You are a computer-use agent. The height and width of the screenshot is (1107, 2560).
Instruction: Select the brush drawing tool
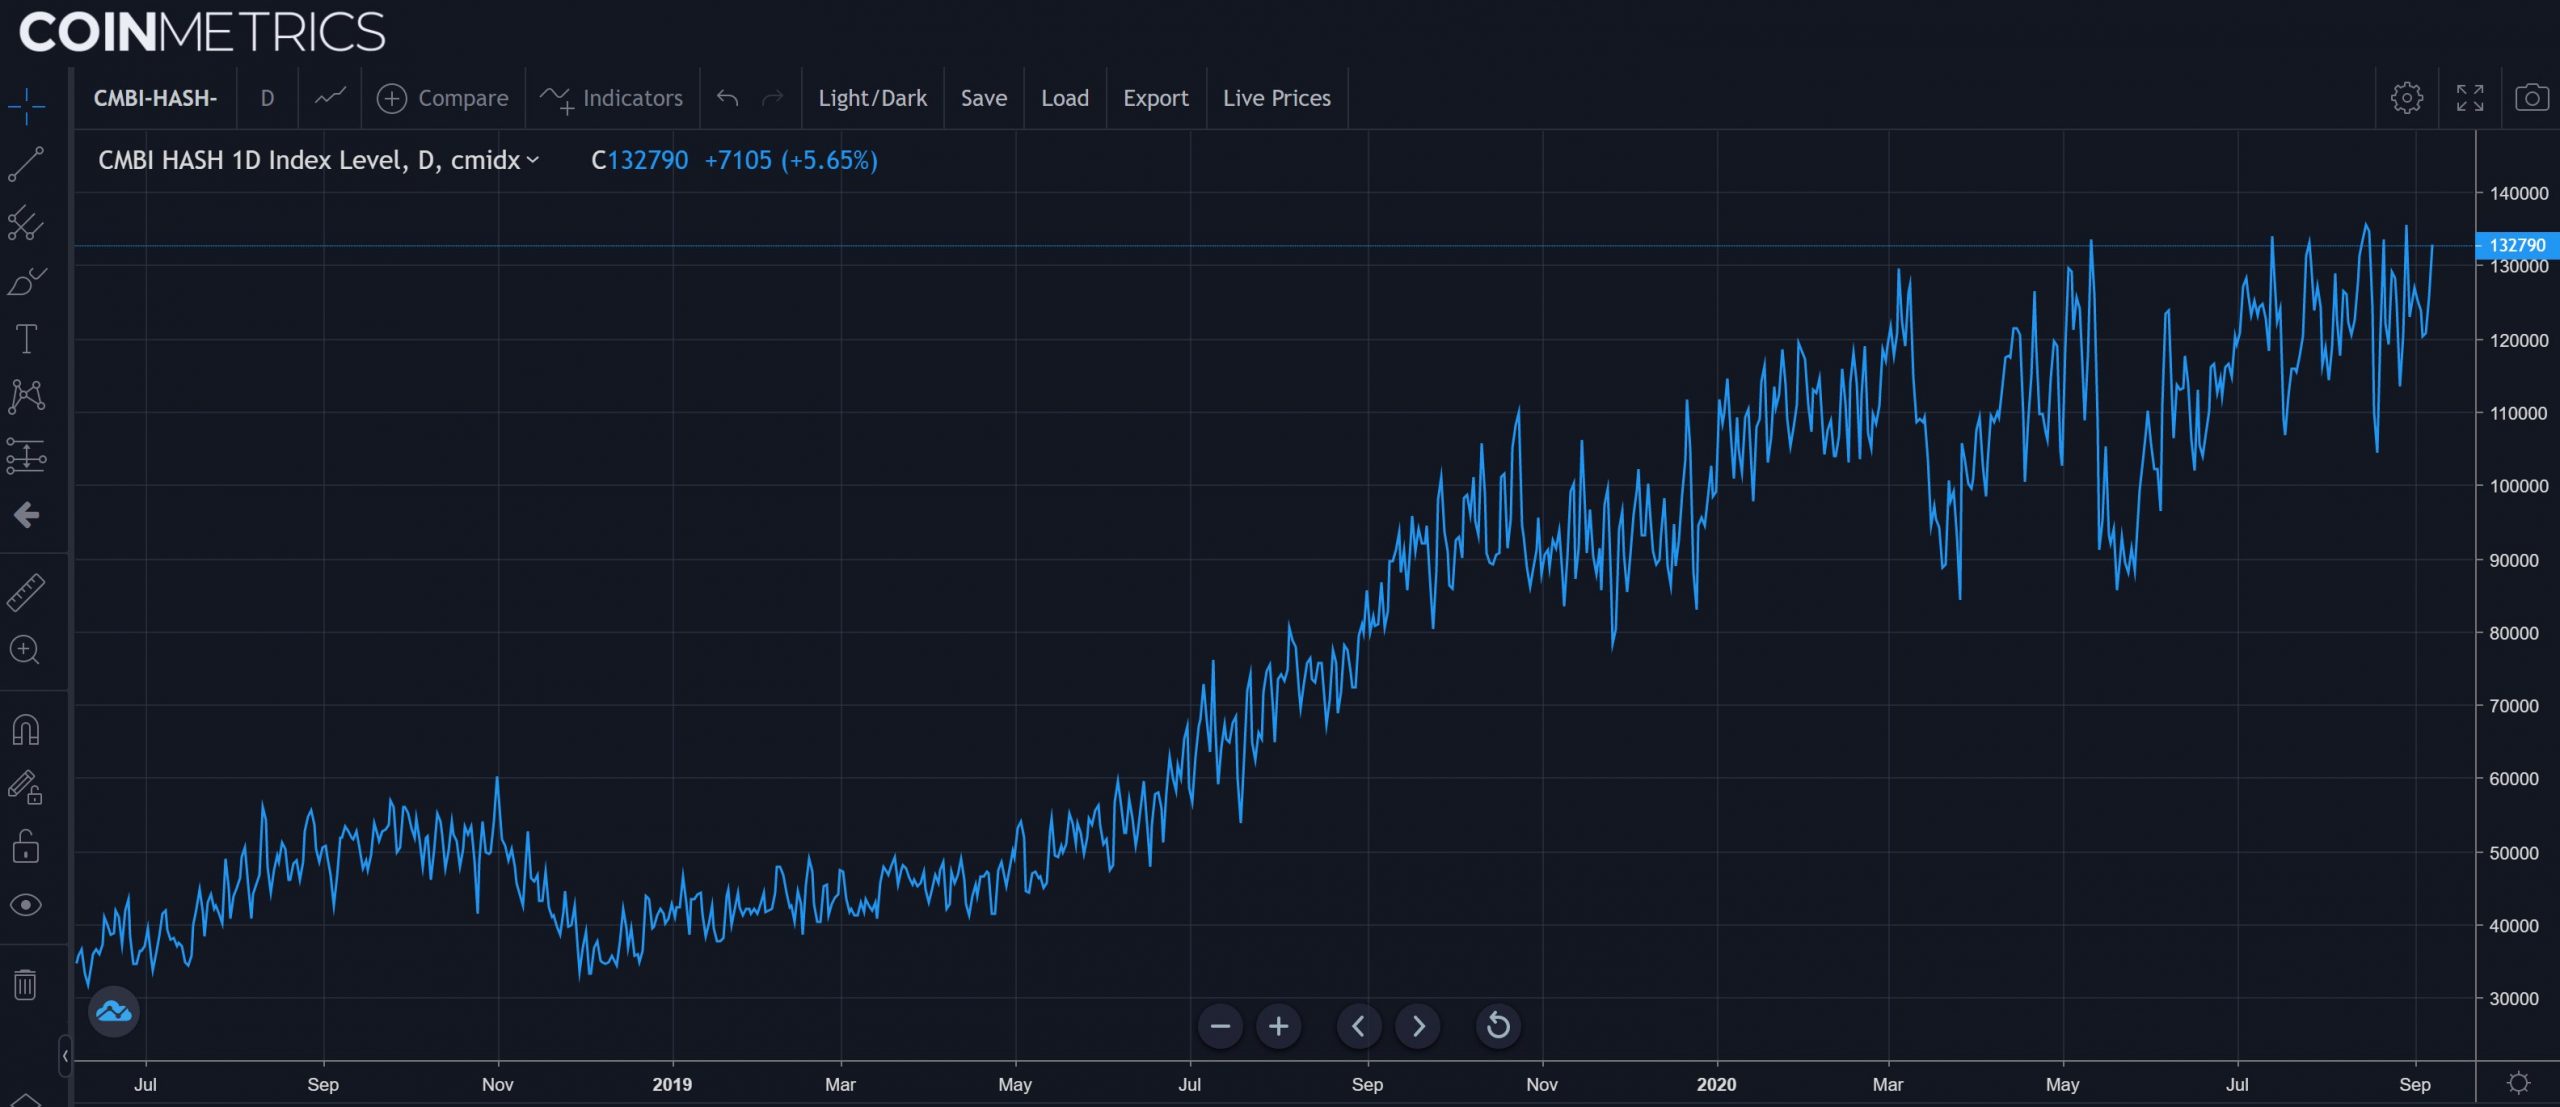pyautogui.click(x=26, y=281)
